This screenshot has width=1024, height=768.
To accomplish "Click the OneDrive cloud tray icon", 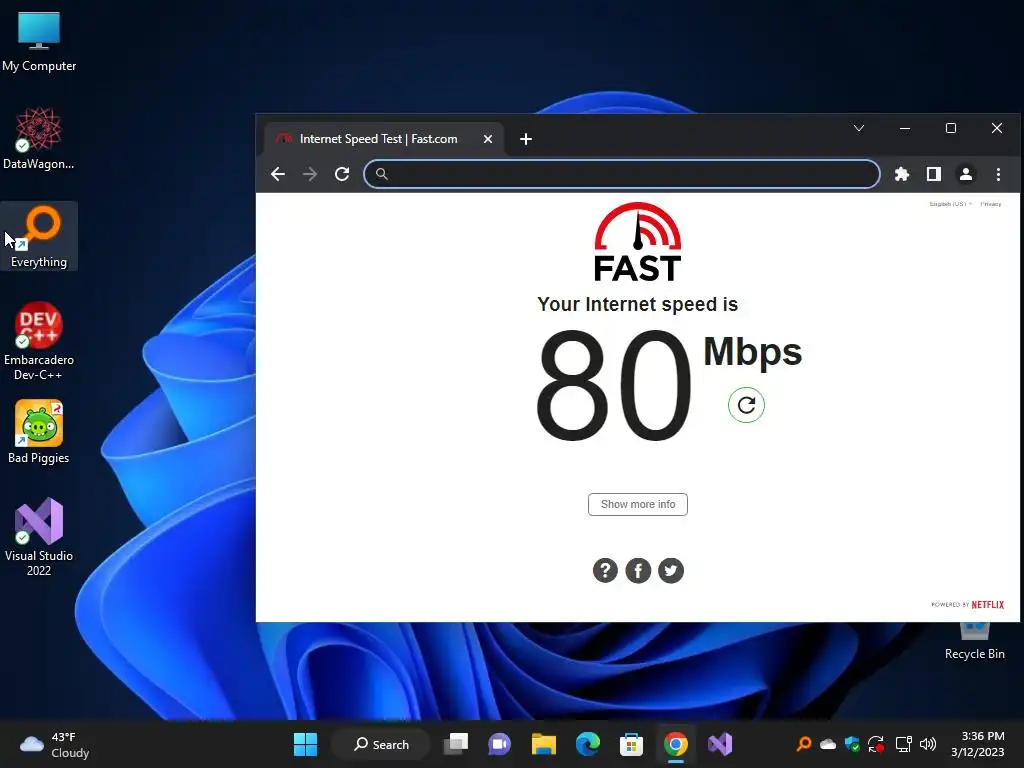I will (x=827, y=744).
